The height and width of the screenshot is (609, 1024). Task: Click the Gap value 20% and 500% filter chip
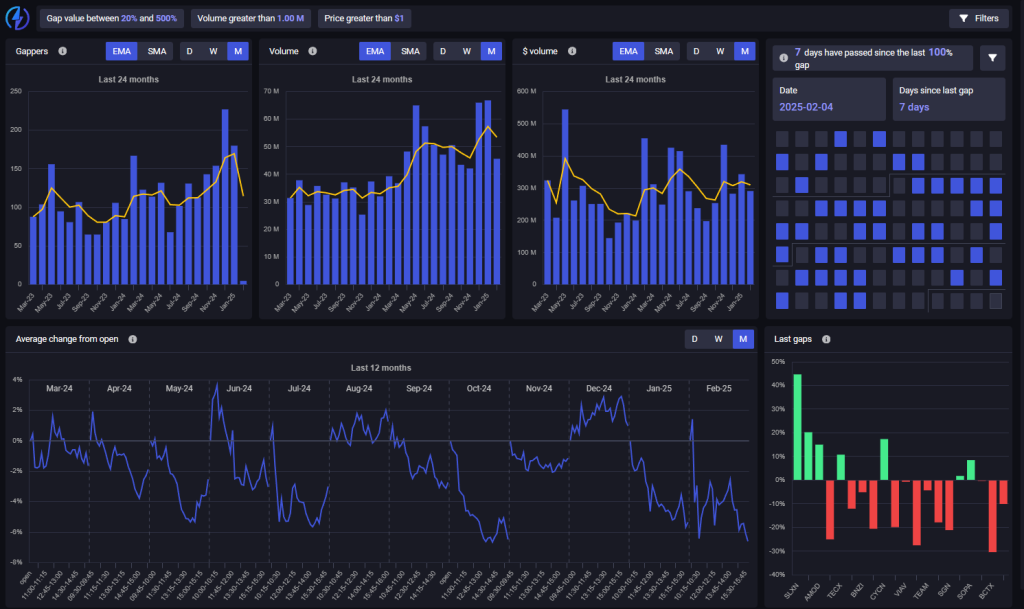tap(112, 18)
